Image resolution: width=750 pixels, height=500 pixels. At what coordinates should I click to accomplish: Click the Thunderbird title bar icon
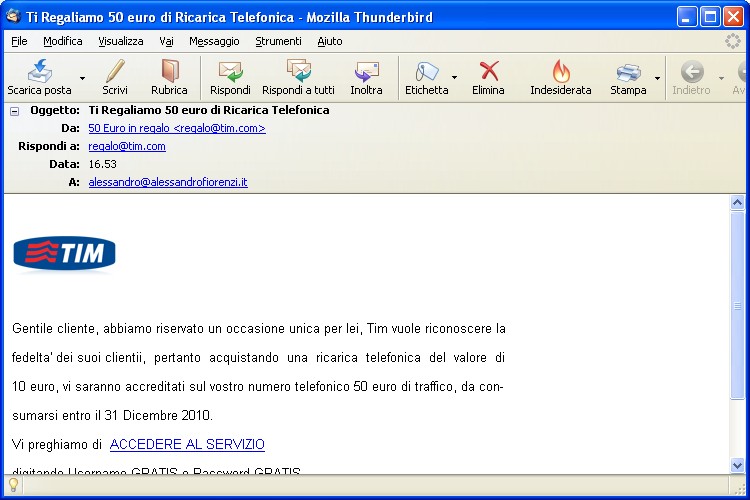pyautogui.click(x=13, y=17)
